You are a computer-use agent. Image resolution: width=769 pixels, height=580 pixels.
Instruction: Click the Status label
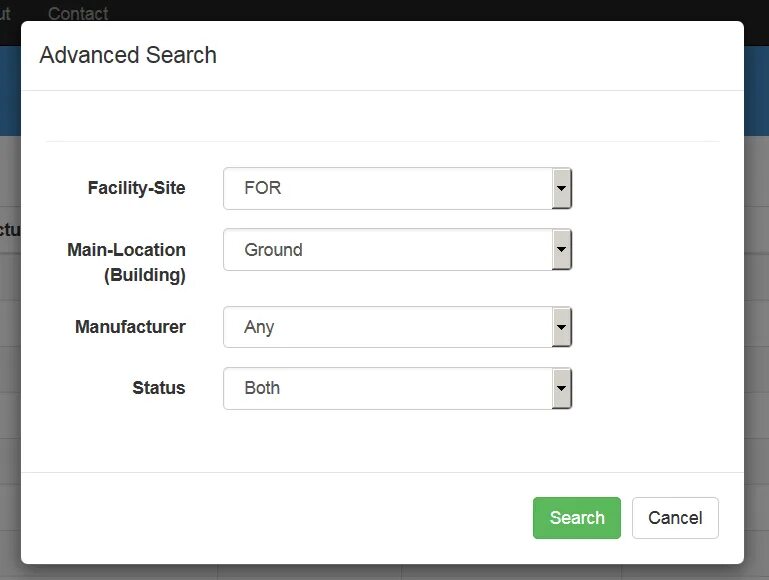click(159, 388)
